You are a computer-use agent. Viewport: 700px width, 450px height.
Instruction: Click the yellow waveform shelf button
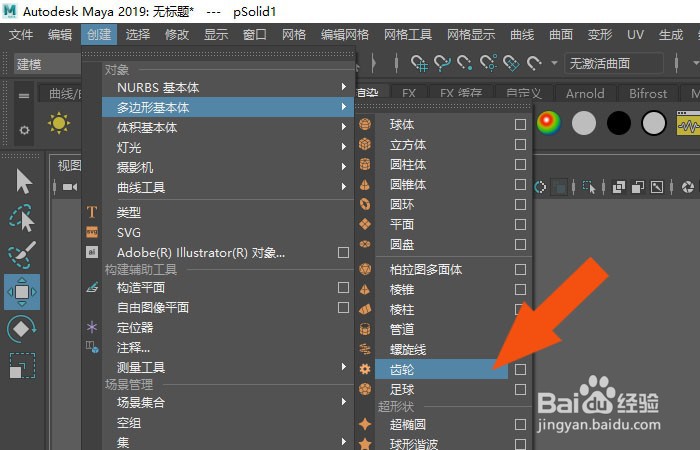(688, 123)
